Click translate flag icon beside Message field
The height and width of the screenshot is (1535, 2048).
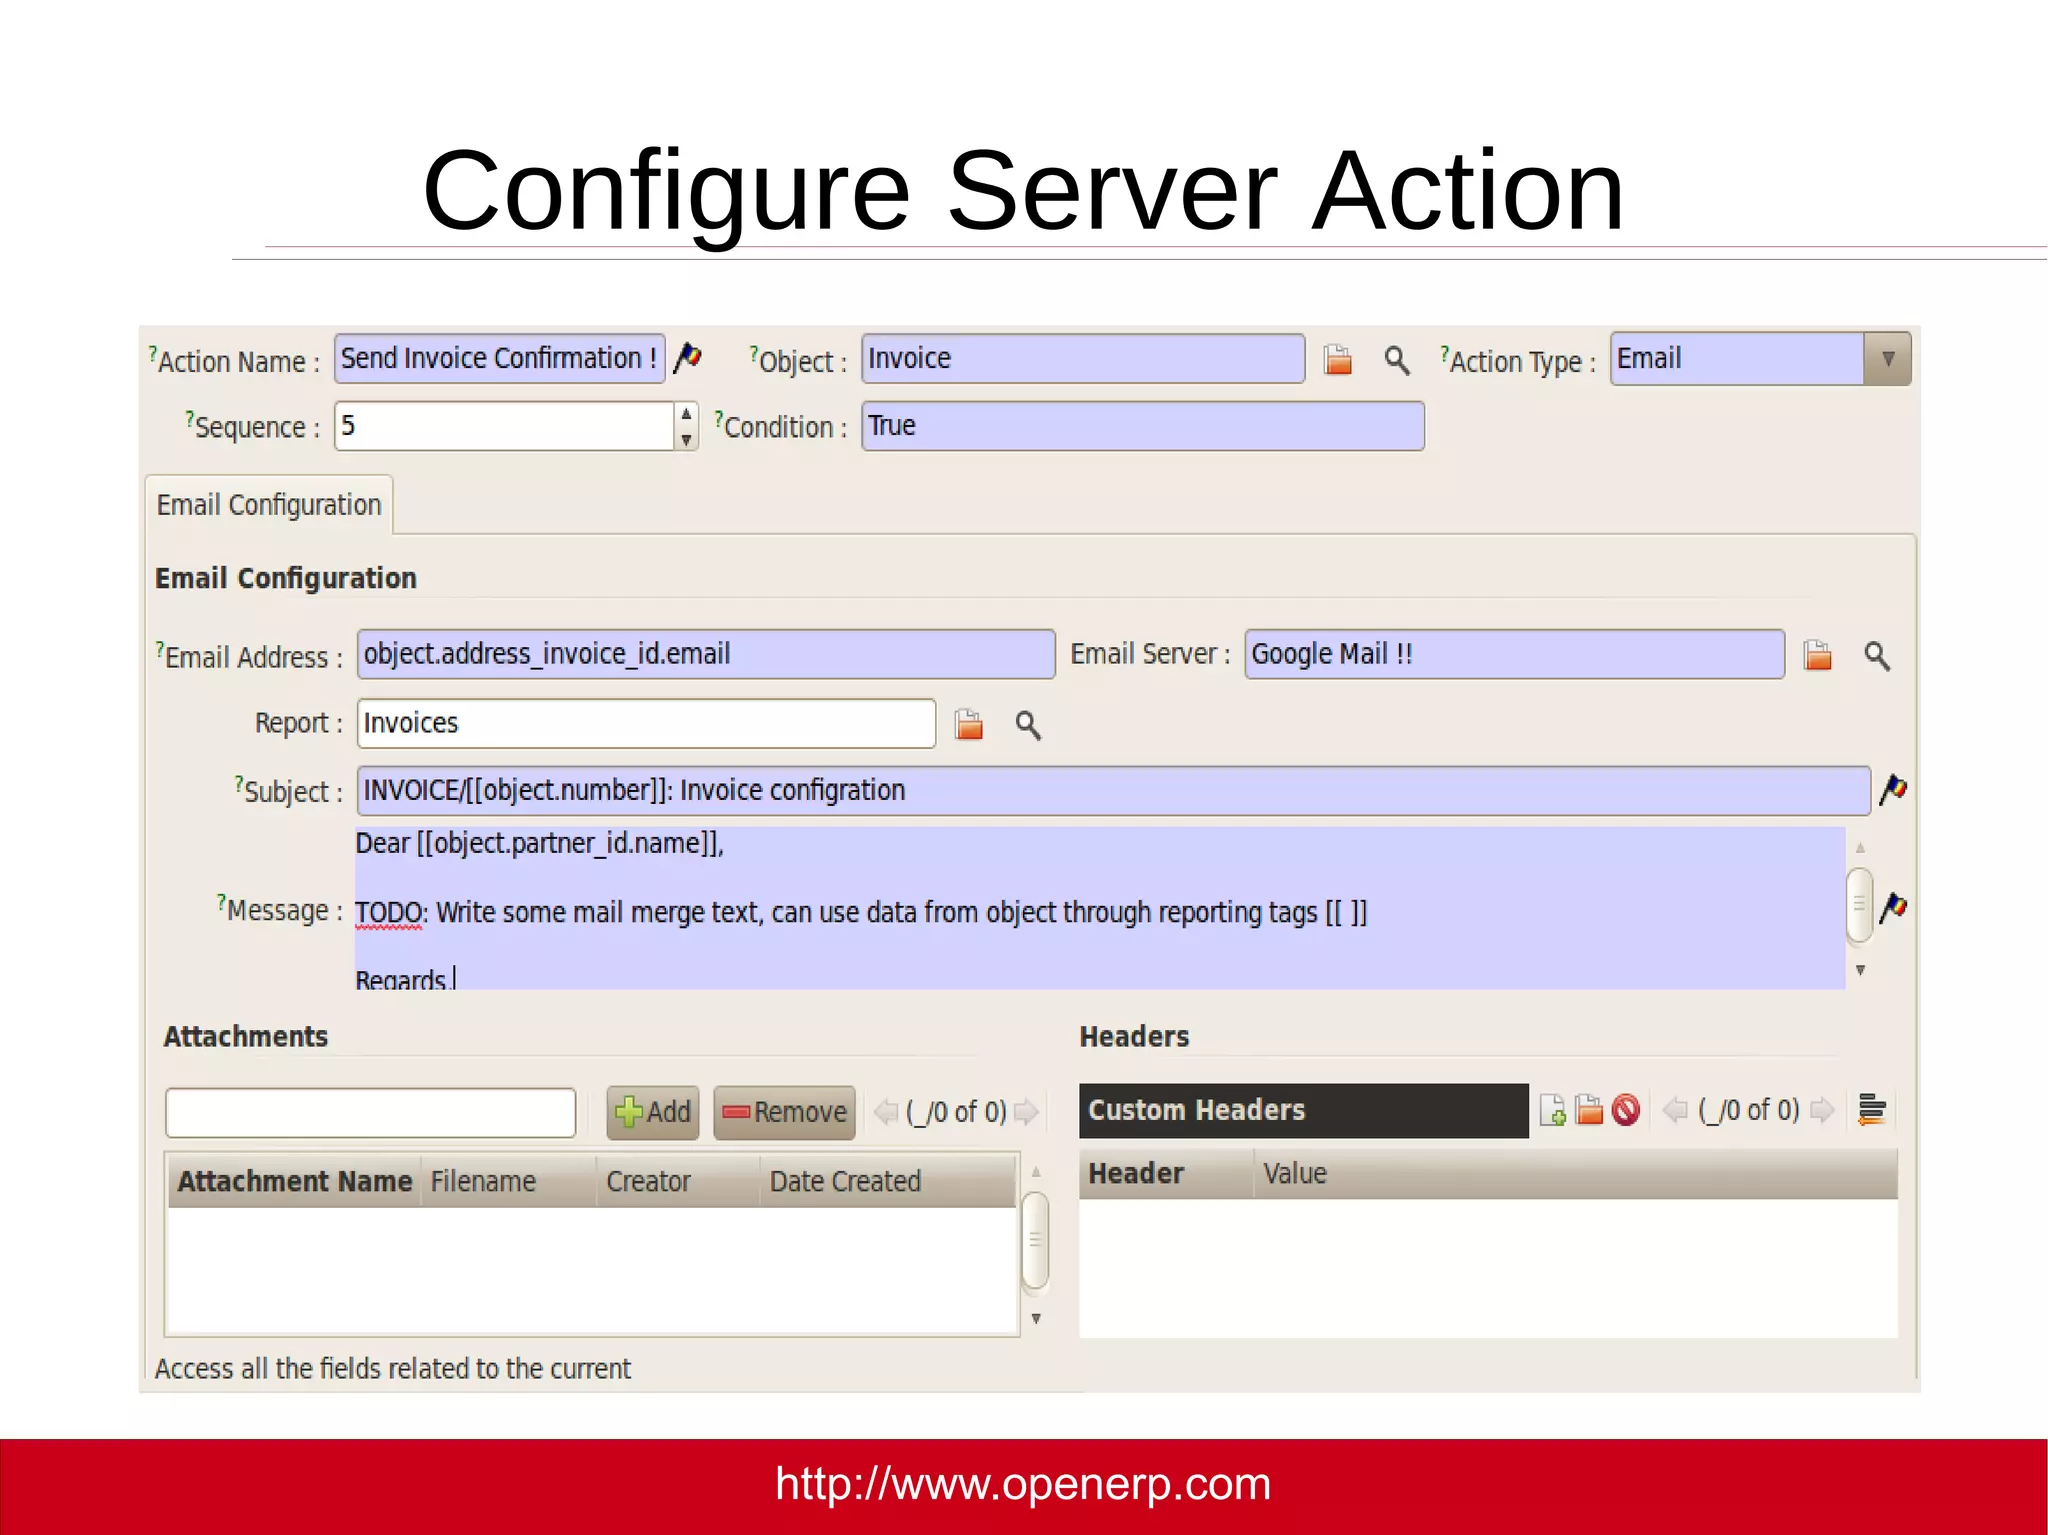point(1893,908)
